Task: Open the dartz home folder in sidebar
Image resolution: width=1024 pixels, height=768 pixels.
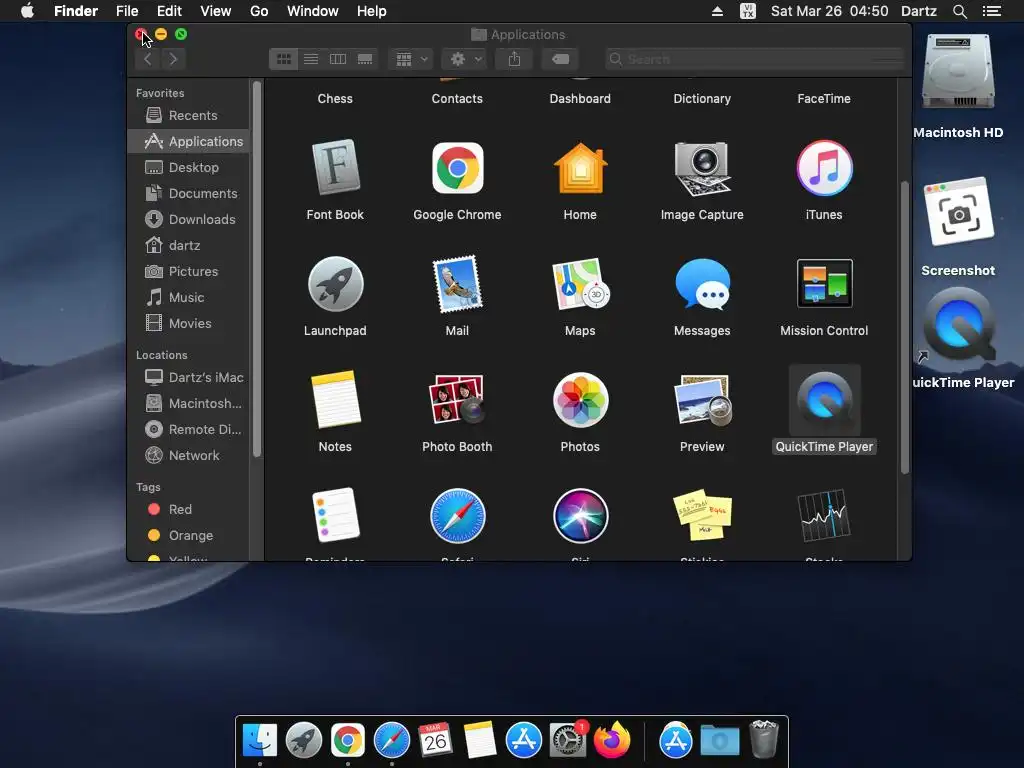Action: click(188, 246)
